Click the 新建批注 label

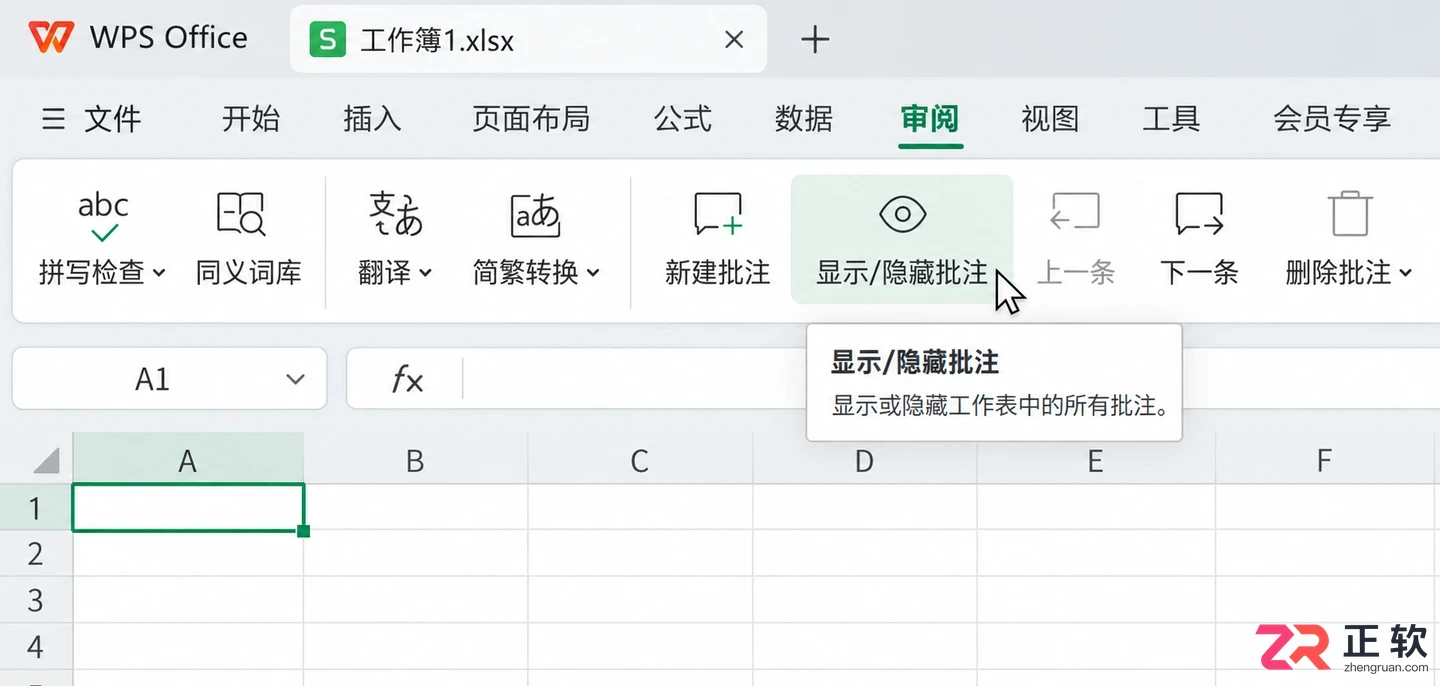coord(718,272)
